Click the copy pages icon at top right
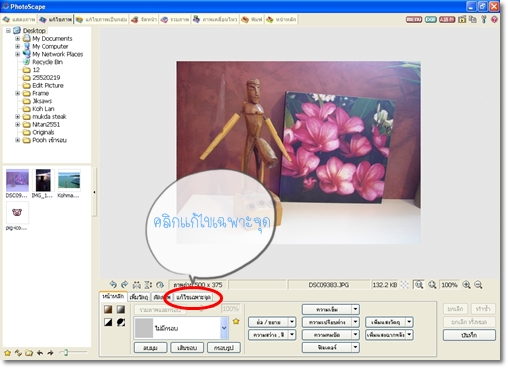Viewport: 508px width, 368px height. [473, 19]
